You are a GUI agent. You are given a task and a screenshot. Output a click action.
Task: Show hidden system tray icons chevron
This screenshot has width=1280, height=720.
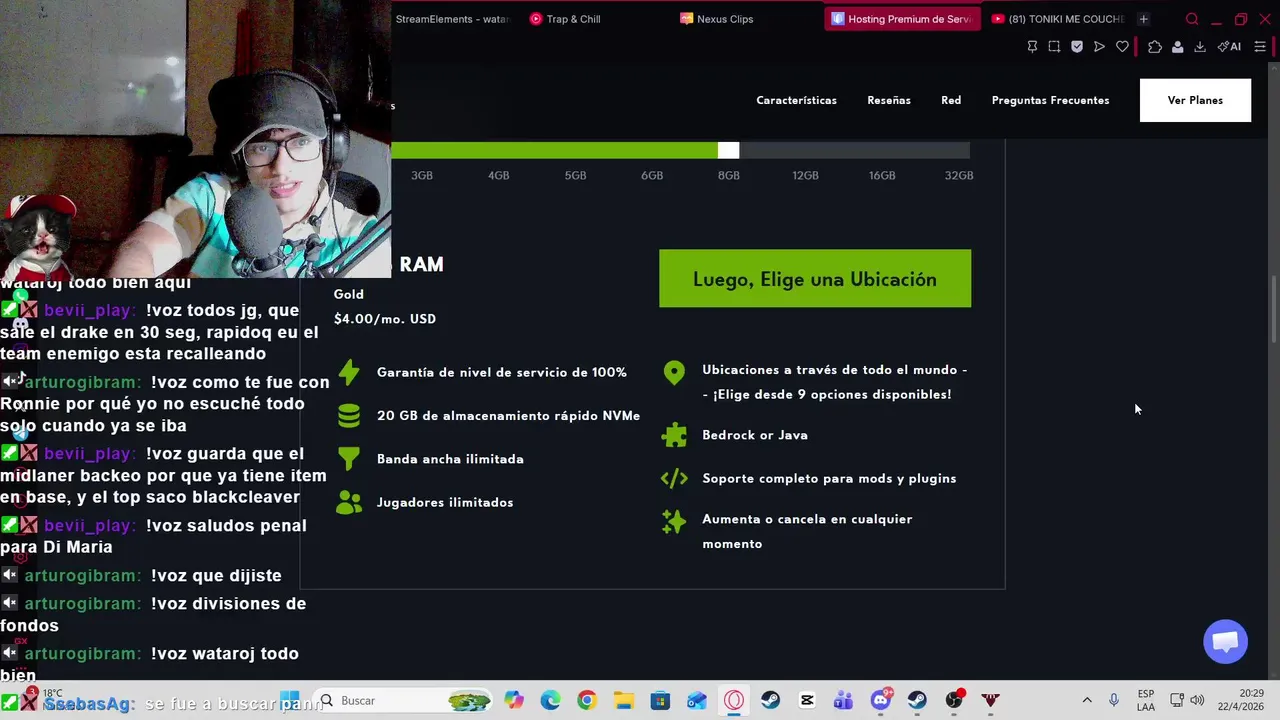click(x=1087, y=700)
